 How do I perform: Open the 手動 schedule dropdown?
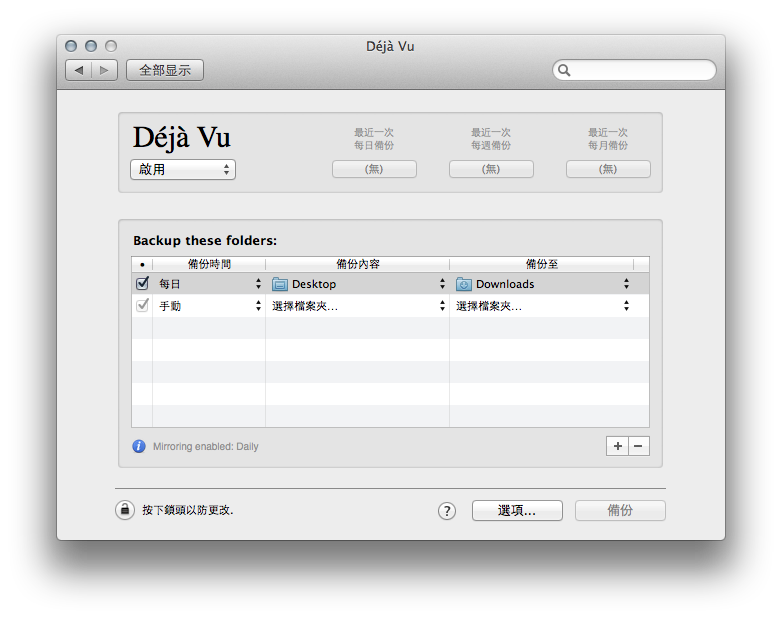point(209,306)
